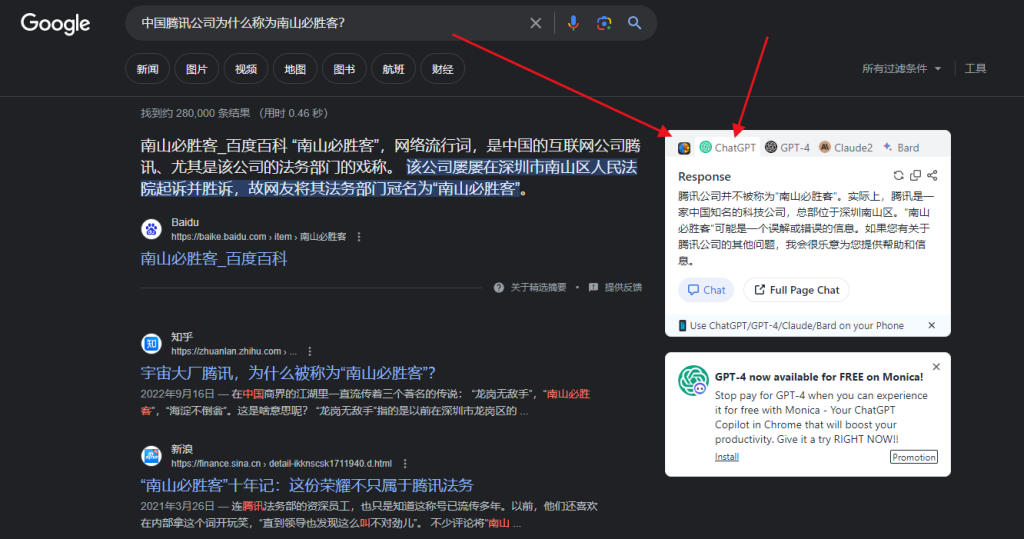The height and width of the screenshot is (539, 1024).
Task: Click the 关于精选摘要 help icon
Action: (499, 287)
